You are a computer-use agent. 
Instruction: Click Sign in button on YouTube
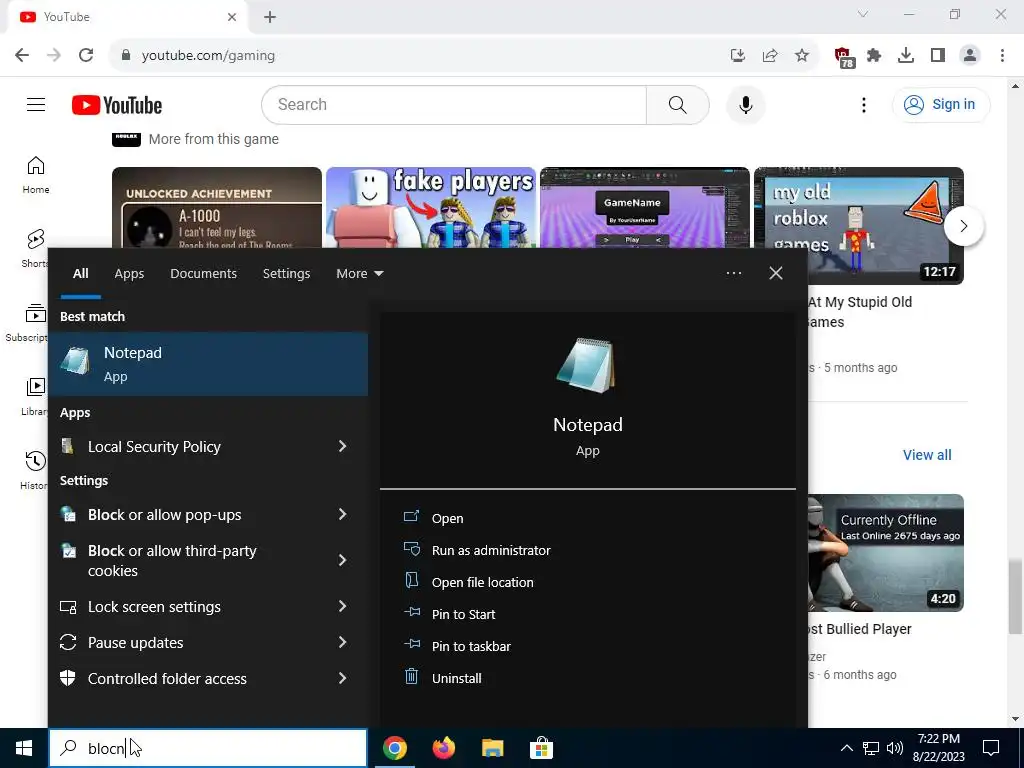coord(940,104)
